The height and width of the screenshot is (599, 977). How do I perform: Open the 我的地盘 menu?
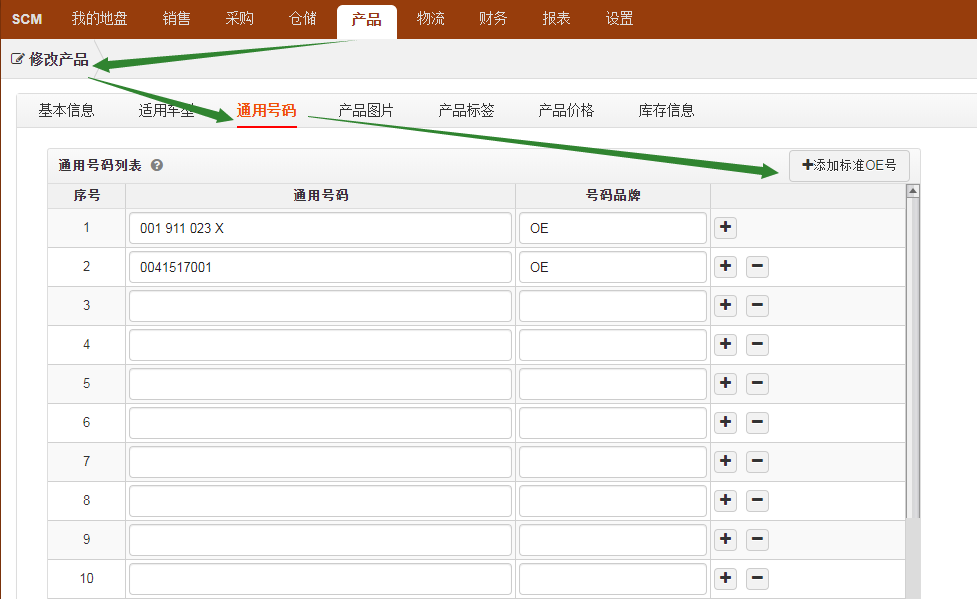click(x=99, y=19)
